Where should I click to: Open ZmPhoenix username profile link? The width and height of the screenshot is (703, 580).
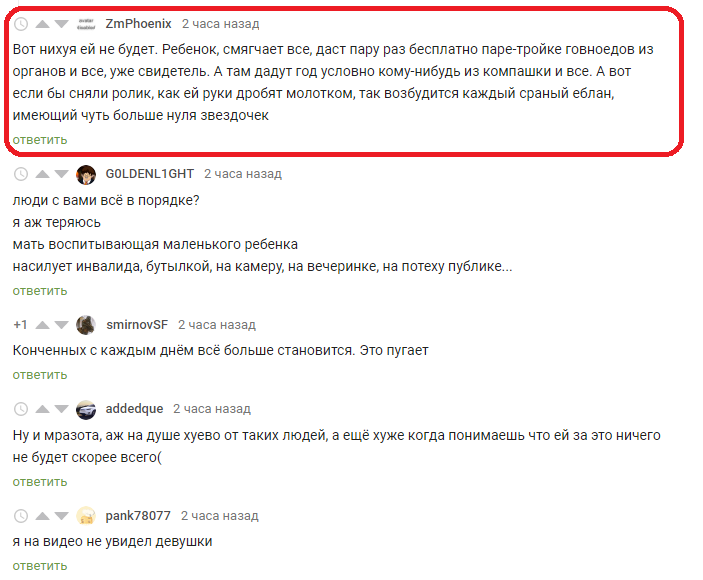(139, 23)
